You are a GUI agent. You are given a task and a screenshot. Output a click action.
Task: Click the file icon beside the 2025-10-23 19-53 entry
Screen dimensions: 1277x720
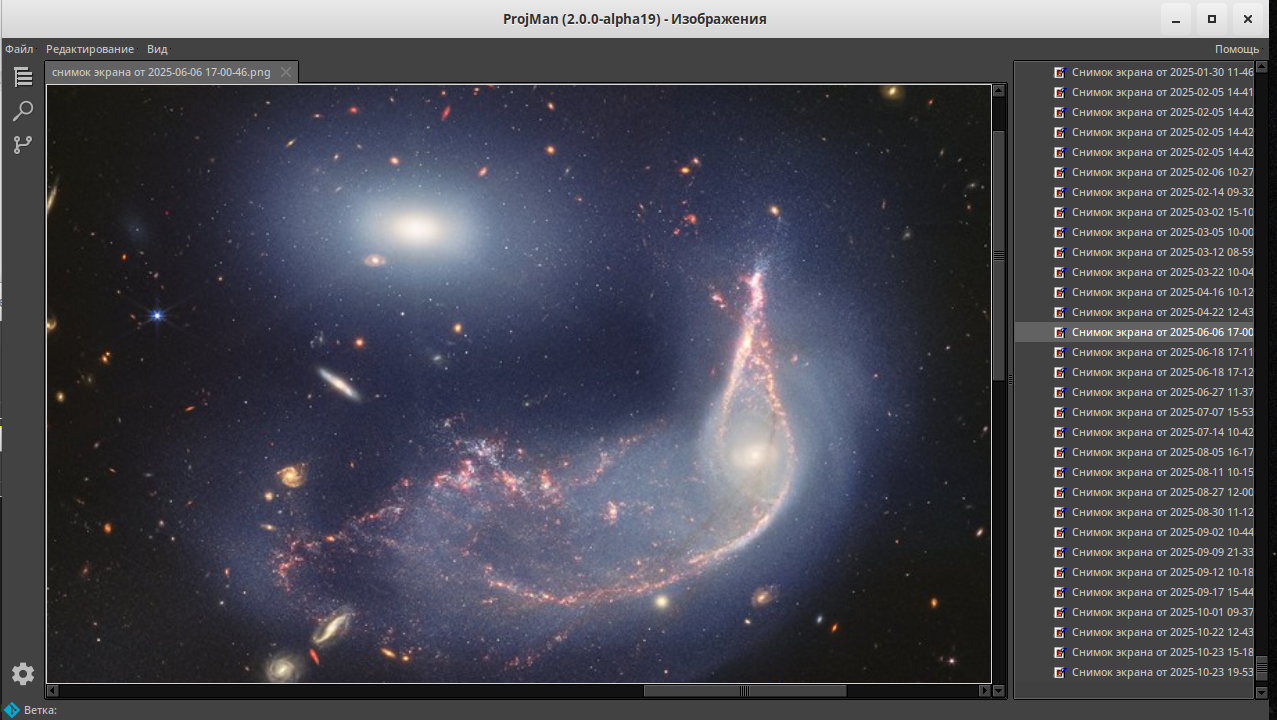tap(1059, 672)
